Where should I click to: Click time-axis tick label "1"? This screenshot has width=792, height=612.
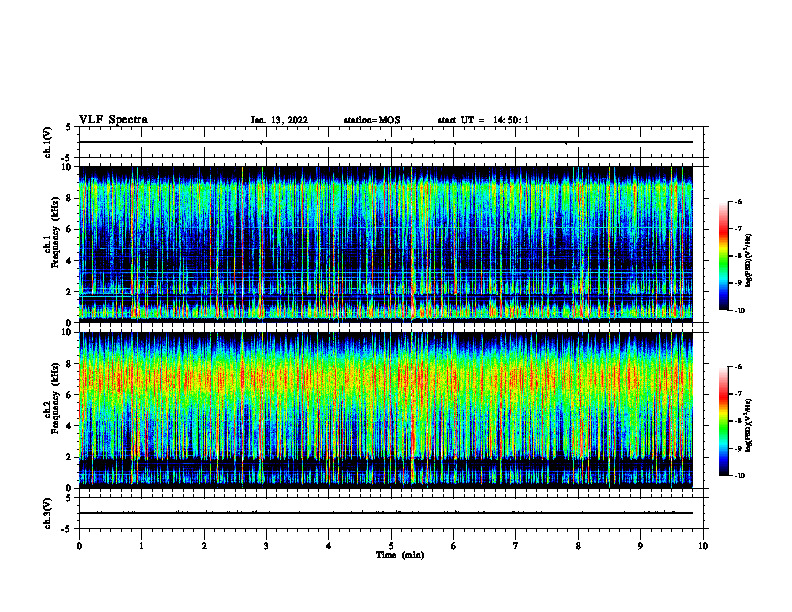[141, 546]
